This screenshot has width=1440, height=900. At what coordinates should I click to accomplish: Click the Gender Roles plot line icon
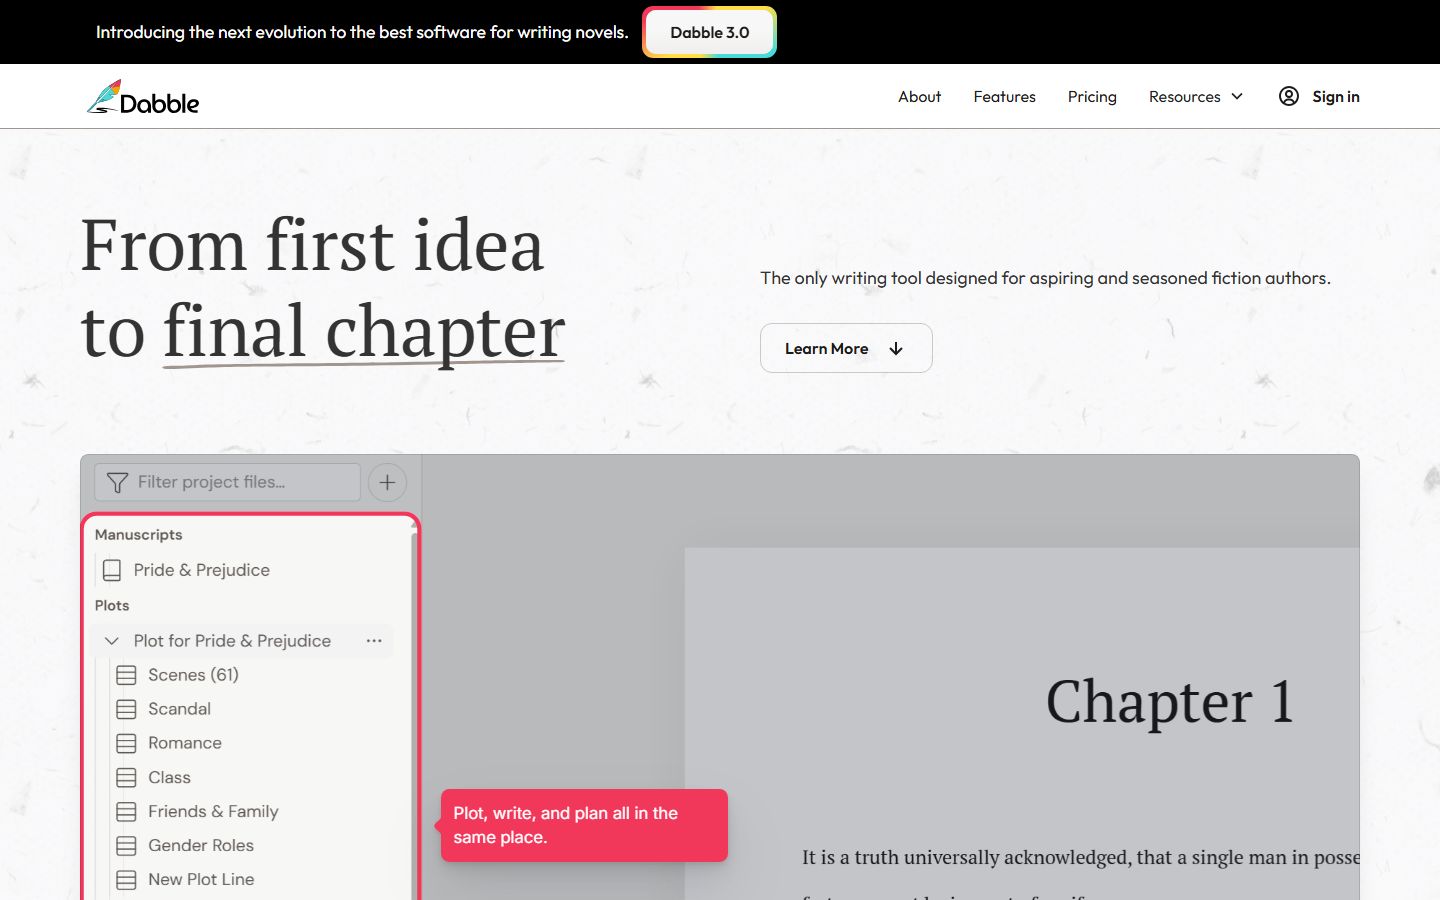(126, 845)
